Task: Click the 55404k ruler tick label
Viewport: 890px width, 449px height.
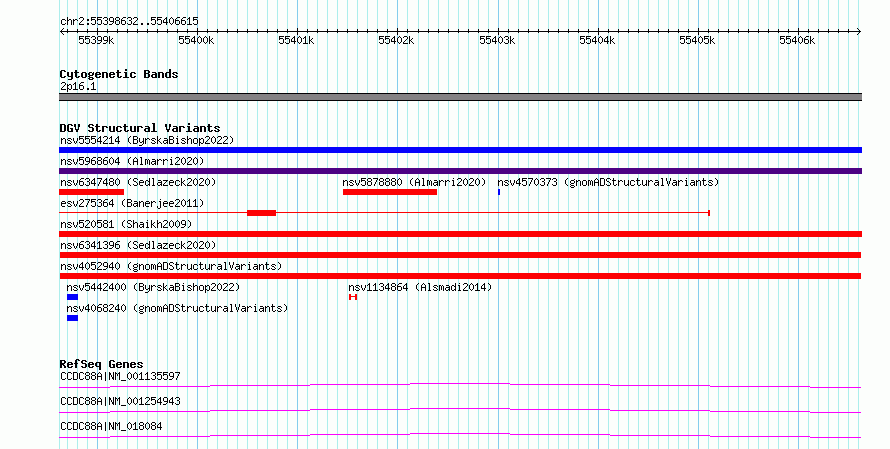Action: click(x=597, y=40)
